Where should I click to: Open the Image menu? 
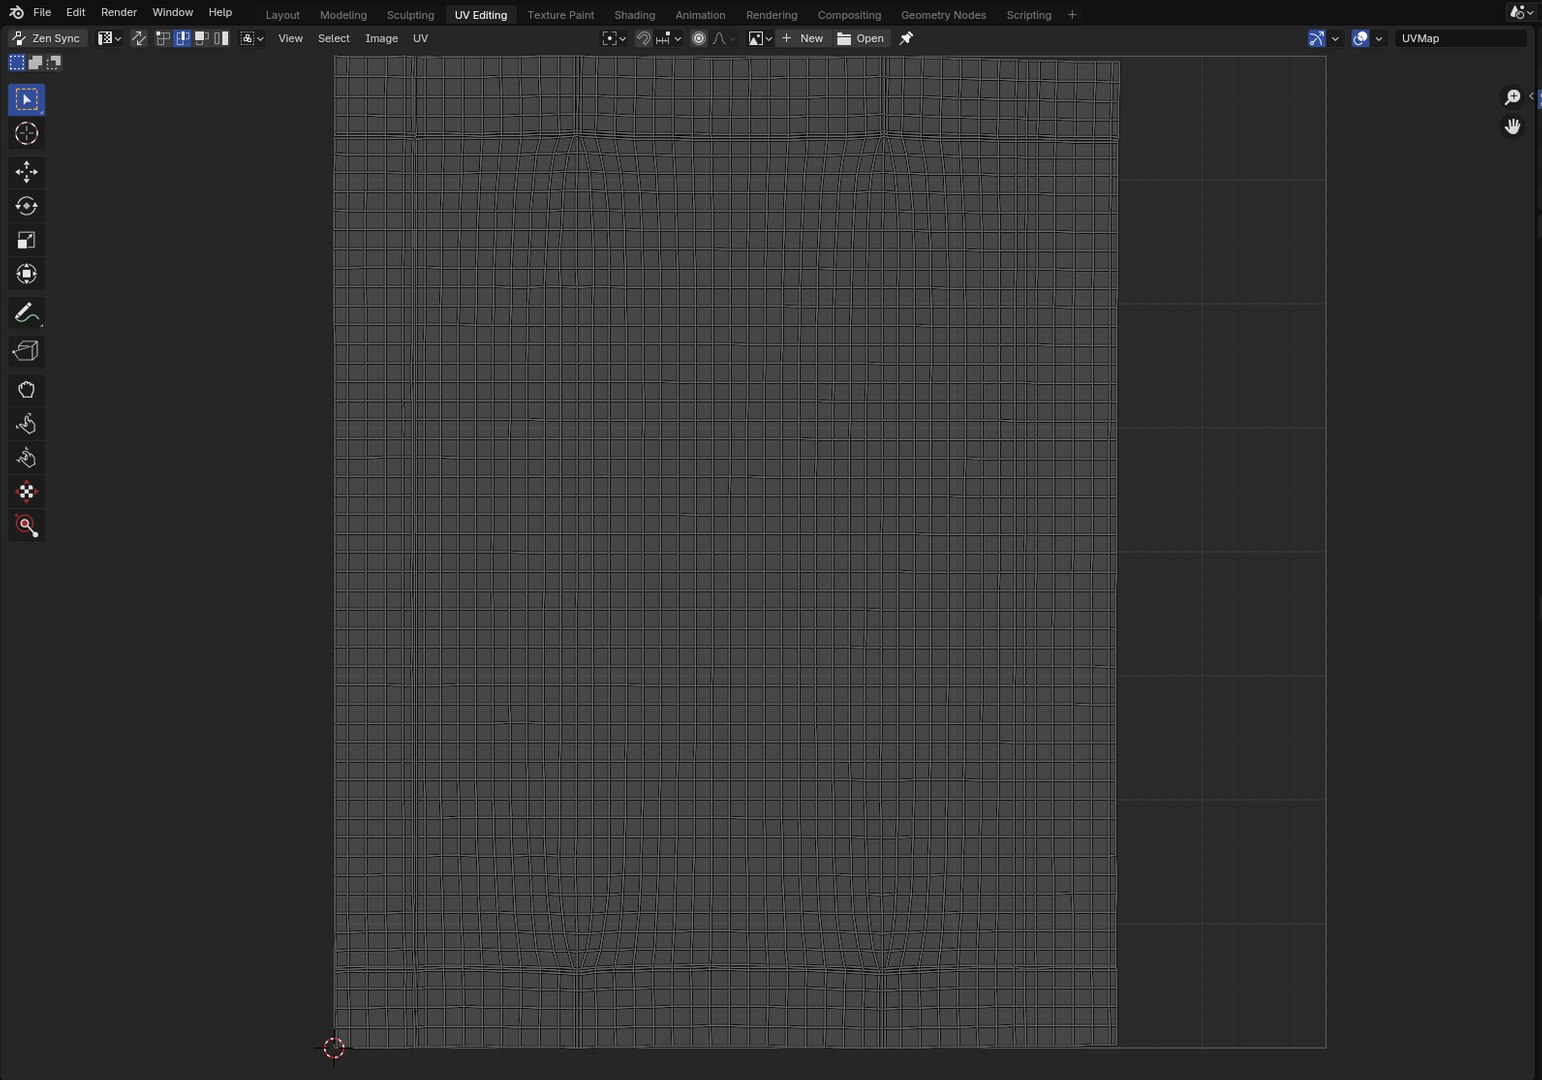(x=381, y=38)
